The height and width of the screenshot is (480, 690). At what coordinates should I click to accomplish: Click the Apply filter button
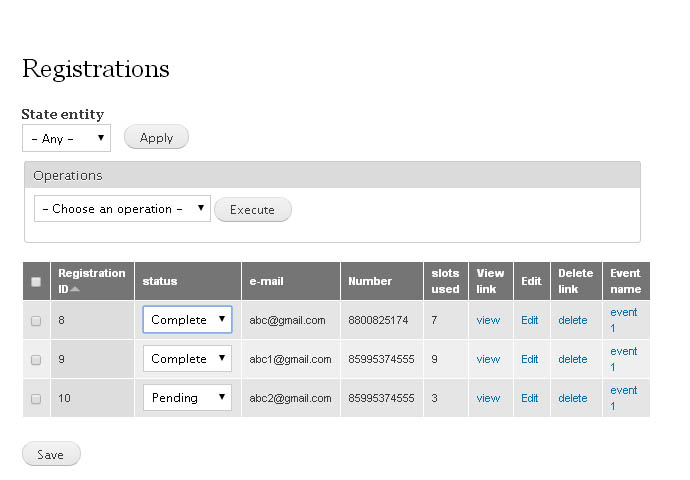click(156, 137)
